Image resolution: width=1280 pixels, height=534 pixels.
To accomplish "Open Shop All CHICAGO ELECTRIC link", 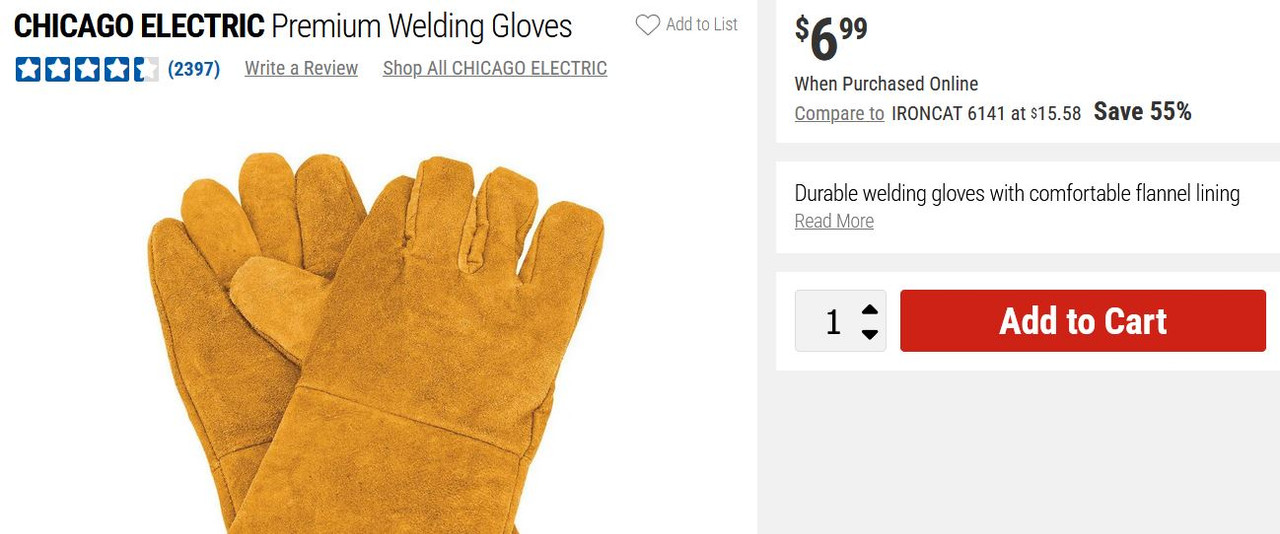I will pos(495,69).
